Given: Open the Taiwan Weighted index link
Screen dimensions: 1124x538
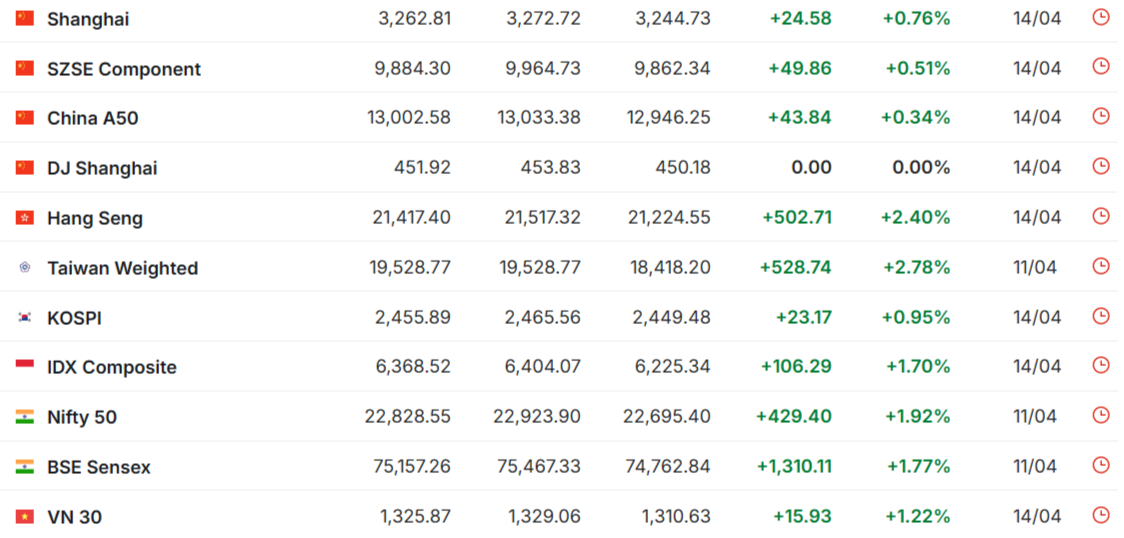Looking at the screenshot, I should (x=123, y=268).
